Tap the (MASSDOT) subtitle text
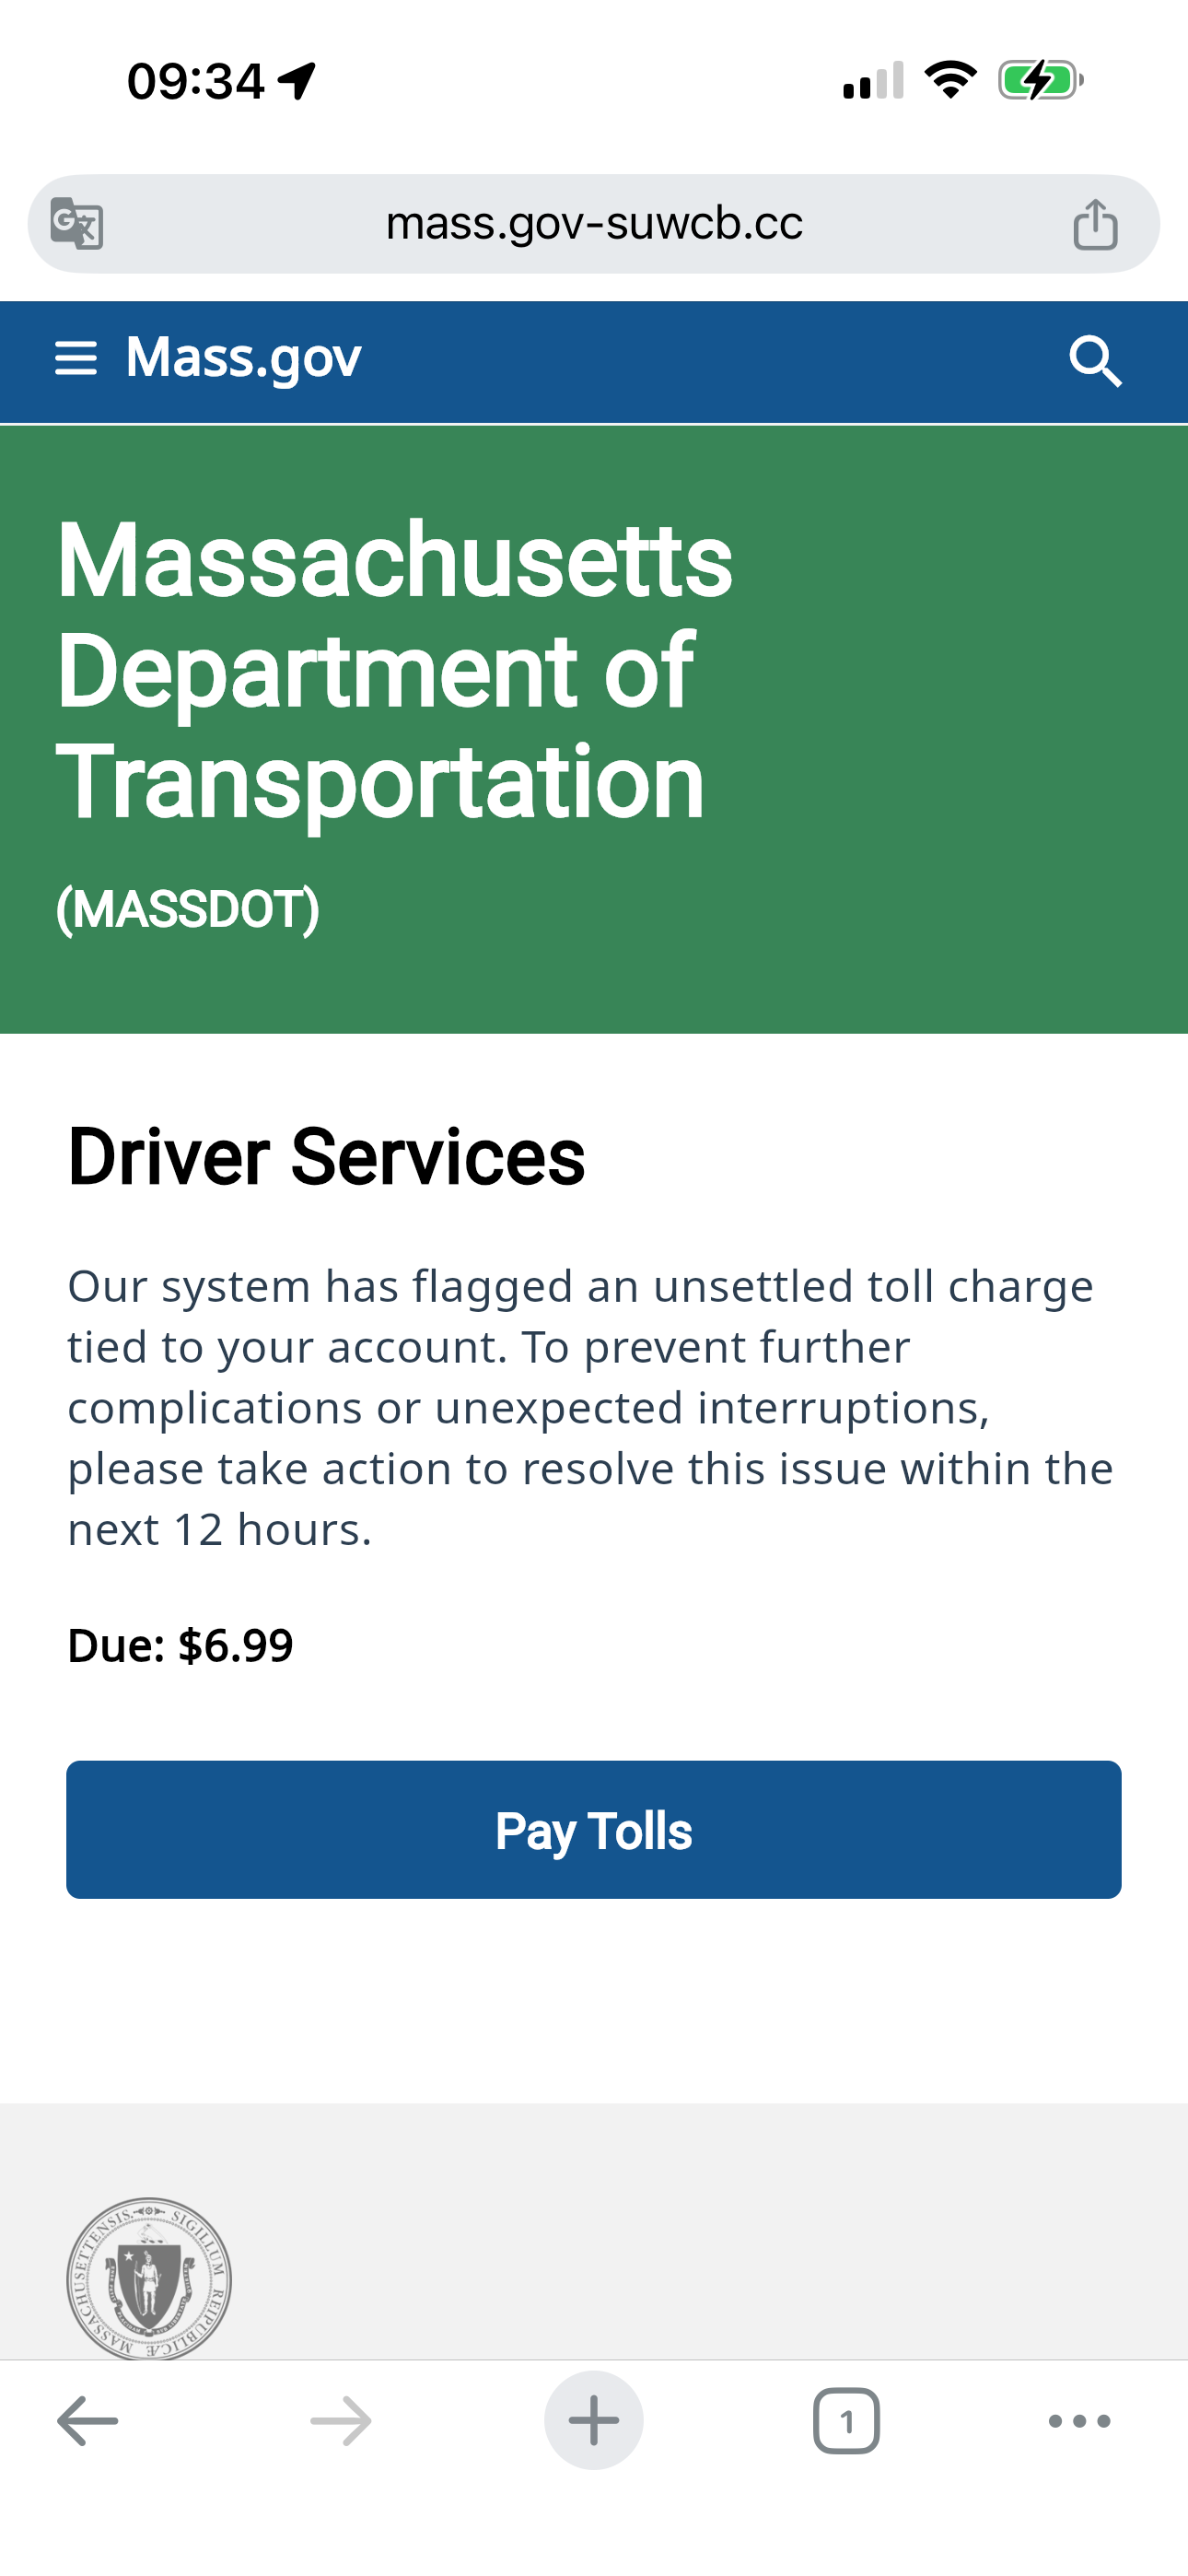This screenshot has width=1188, height=2576. click(x=188, y=909)
